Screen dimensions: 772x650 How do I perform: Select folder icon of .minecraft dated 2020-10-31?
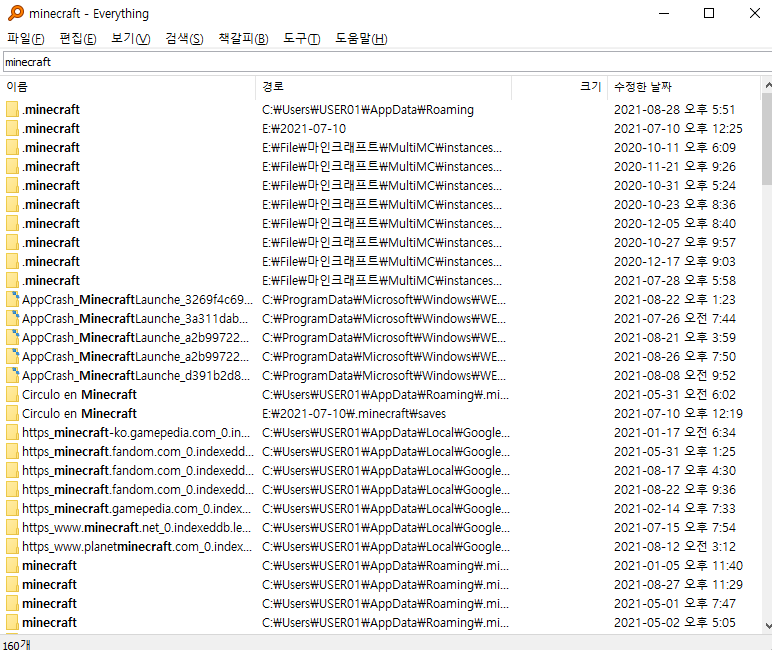12,185
